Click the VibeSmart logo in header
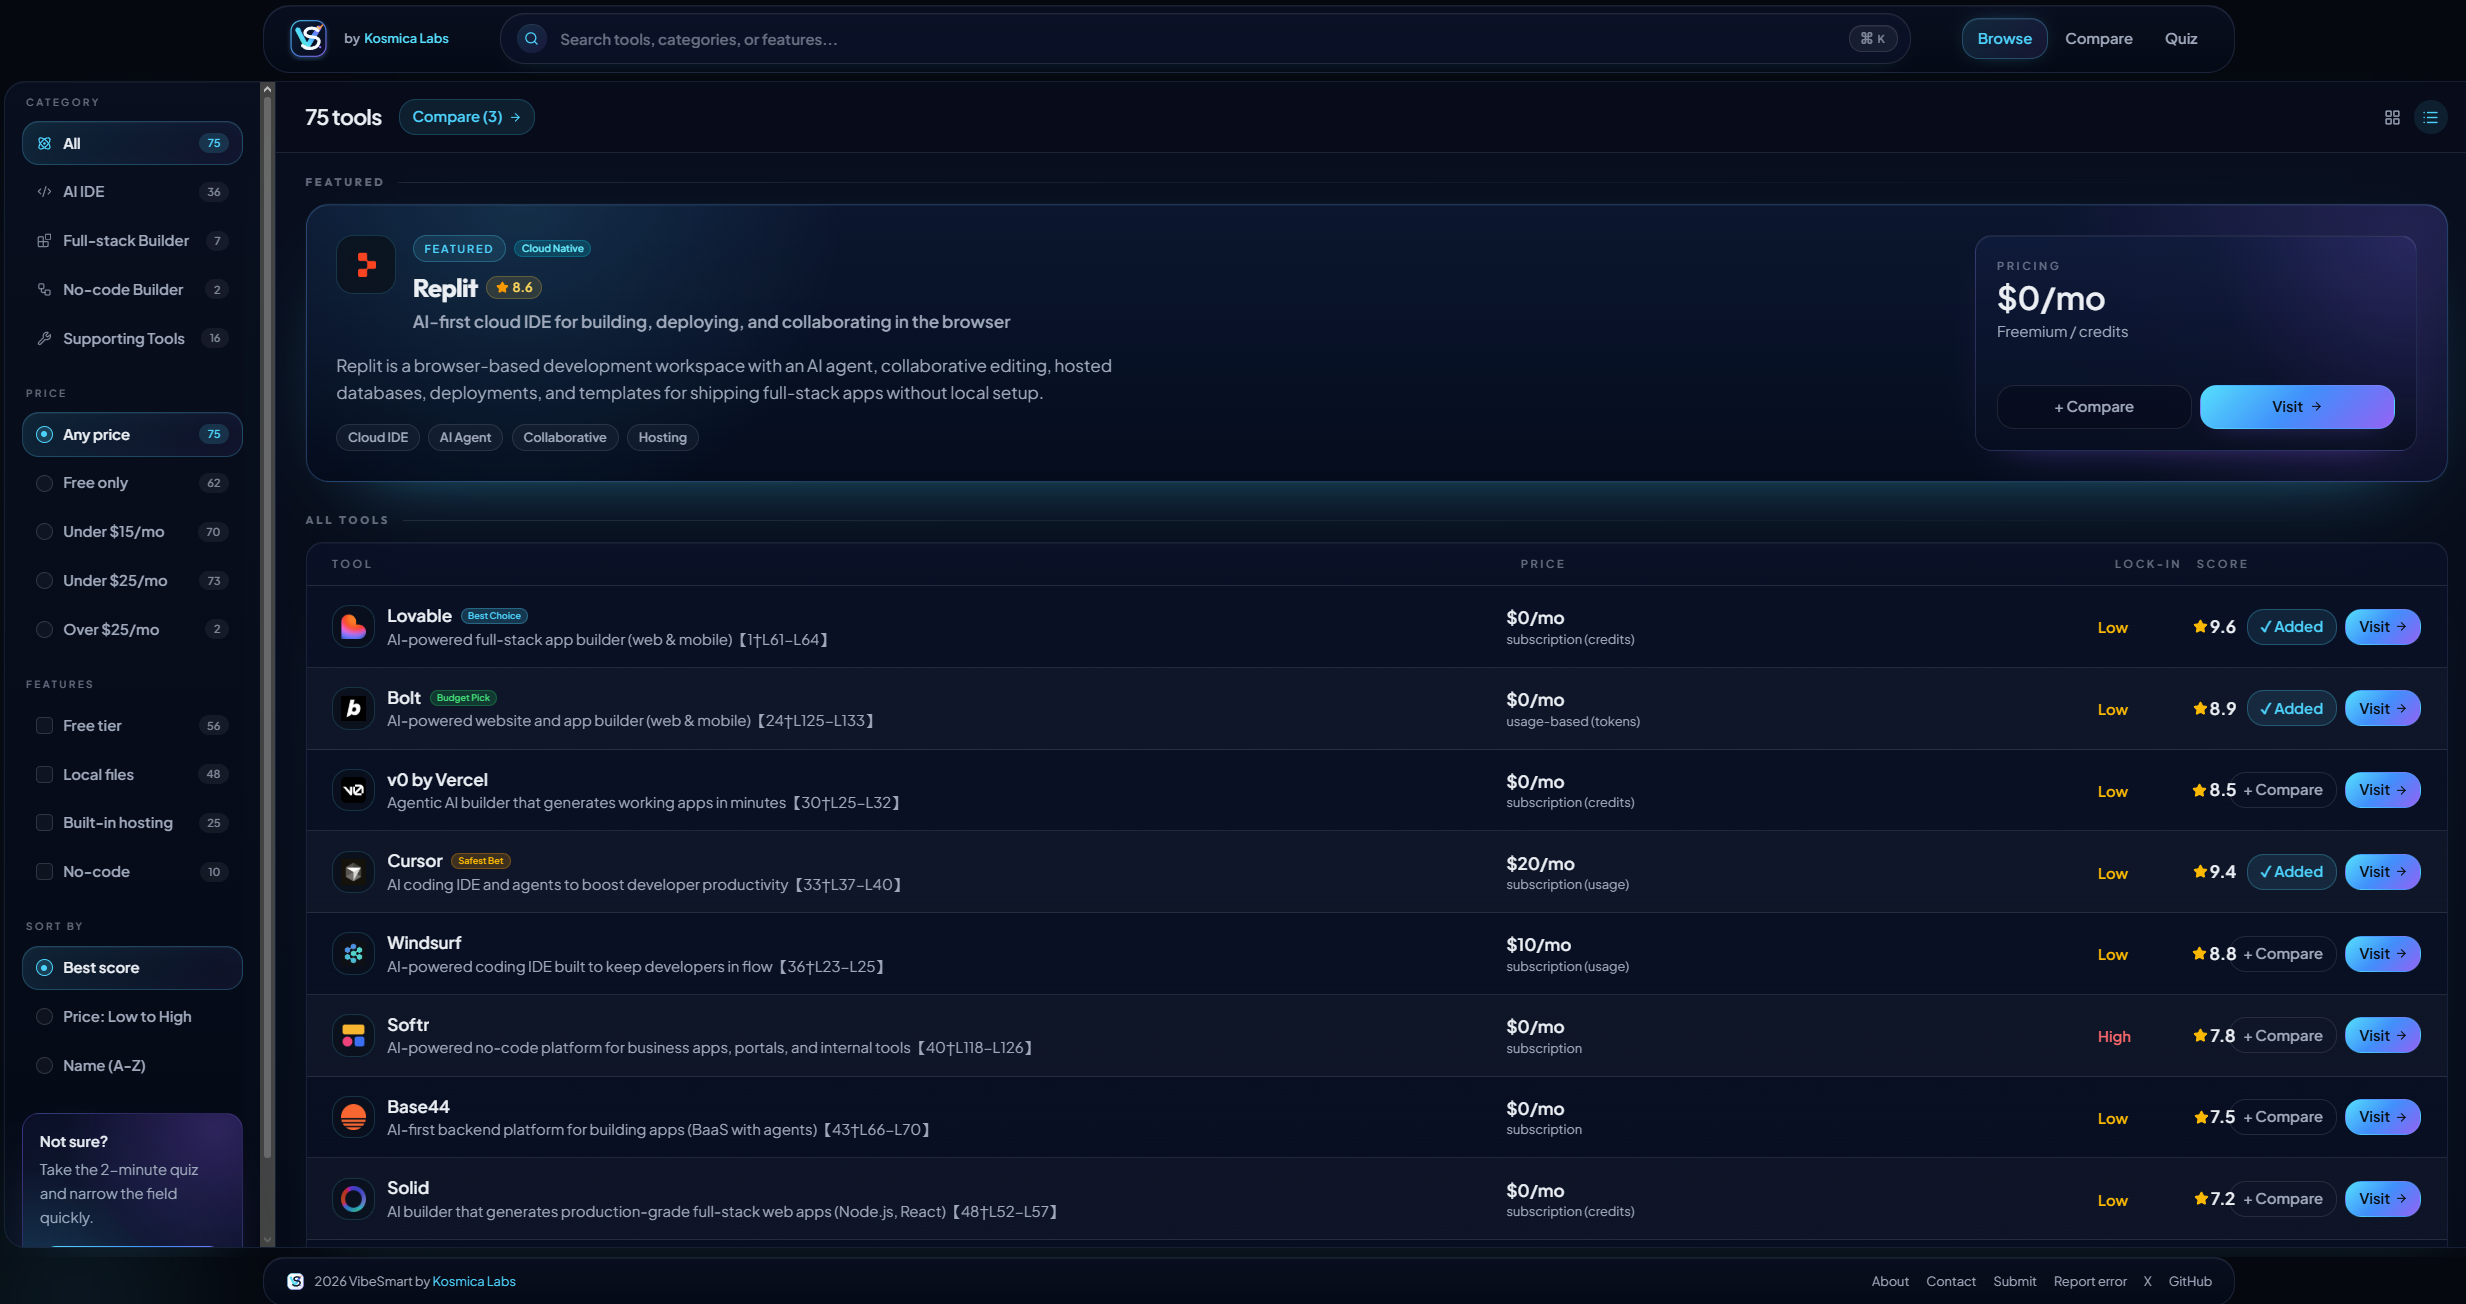Viewport: 2466px width, 1304px height. [308, 39]
